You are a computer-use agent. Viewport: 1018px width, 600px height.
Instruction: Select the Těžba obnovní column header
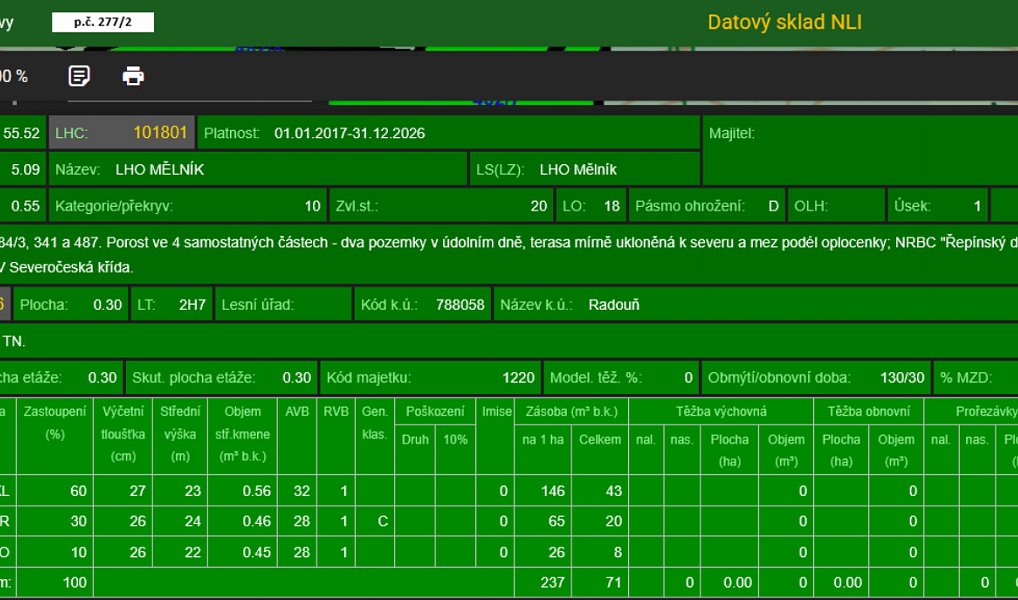coord(869,411)
